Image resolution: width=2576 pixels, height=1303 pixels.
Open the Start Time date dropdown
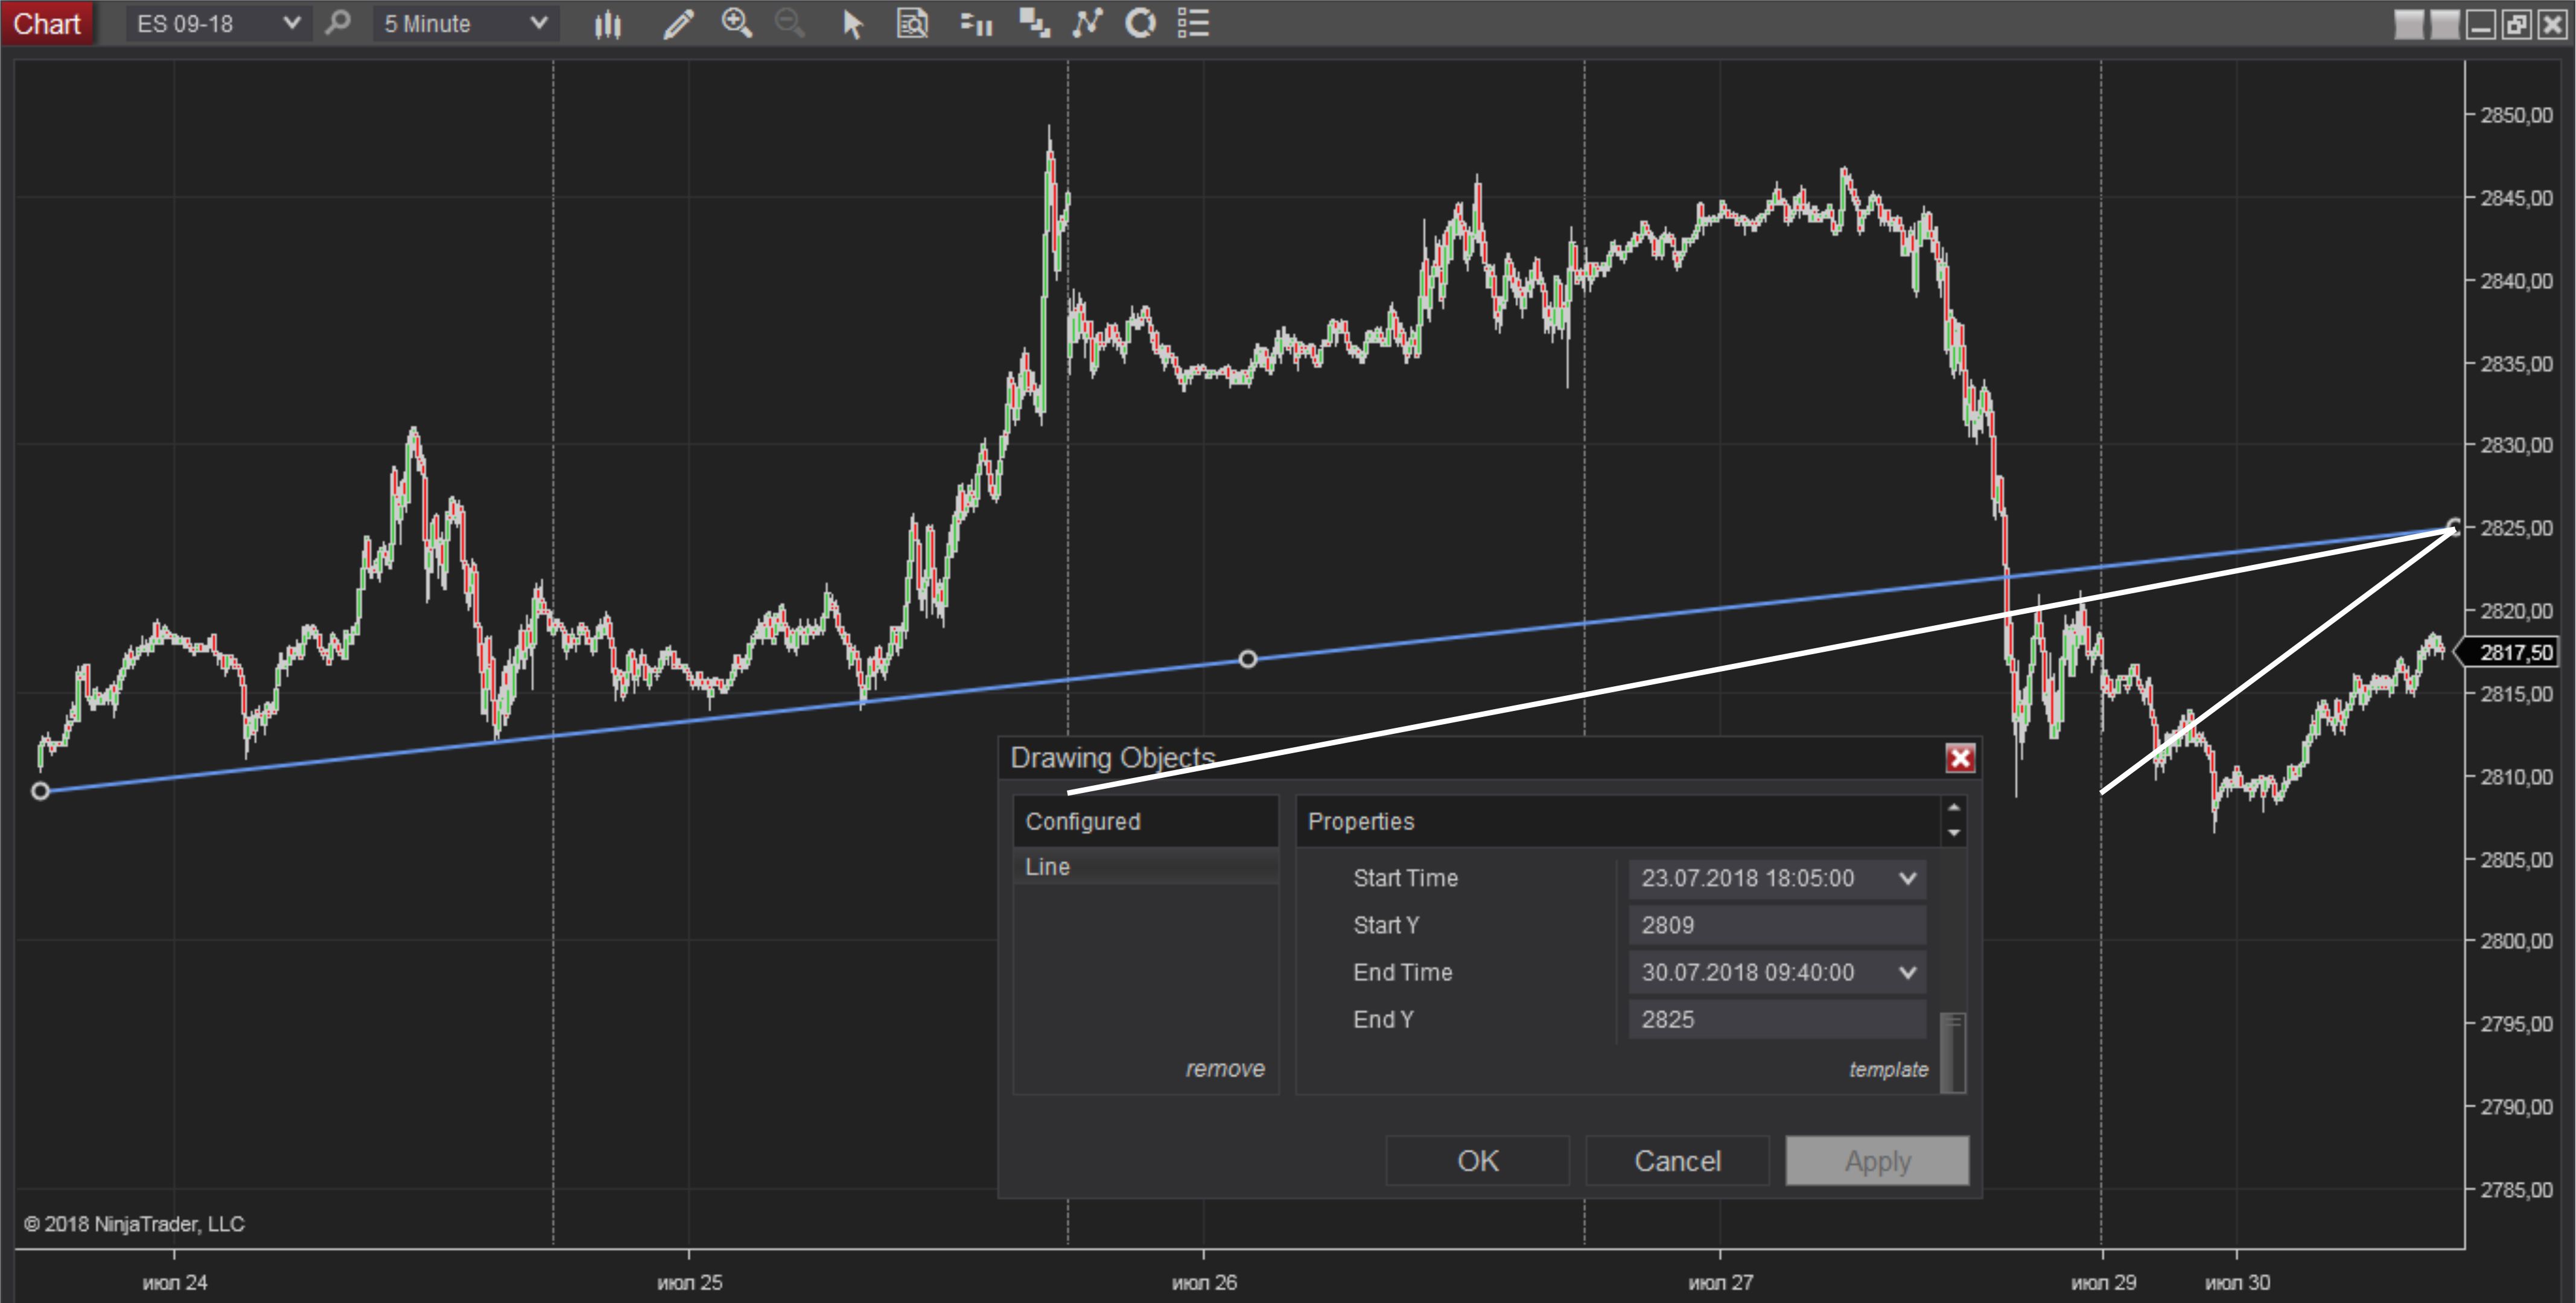[x=1907, y=878]
